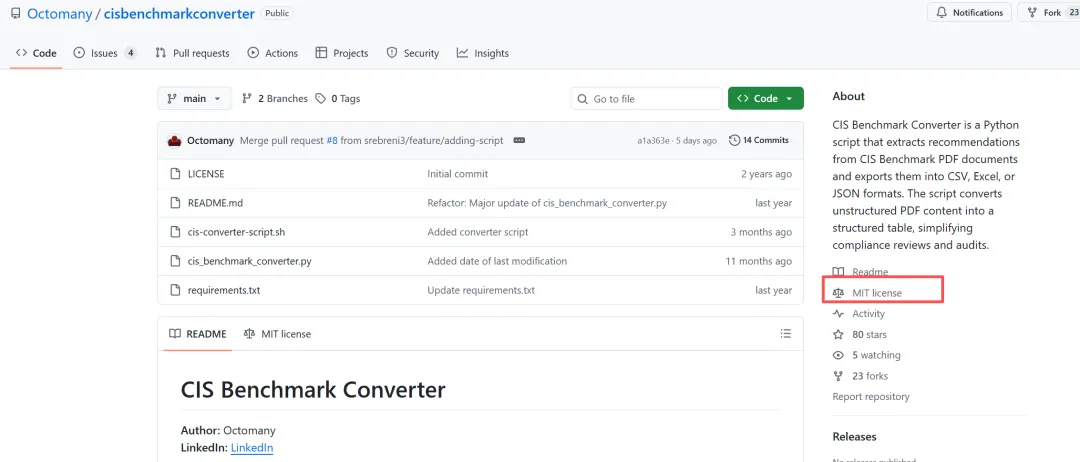The height and width of the screenshot is (462, 1080).
Task: Select the MIT license tab in file viewer
Action: click(x=277, y=334)
